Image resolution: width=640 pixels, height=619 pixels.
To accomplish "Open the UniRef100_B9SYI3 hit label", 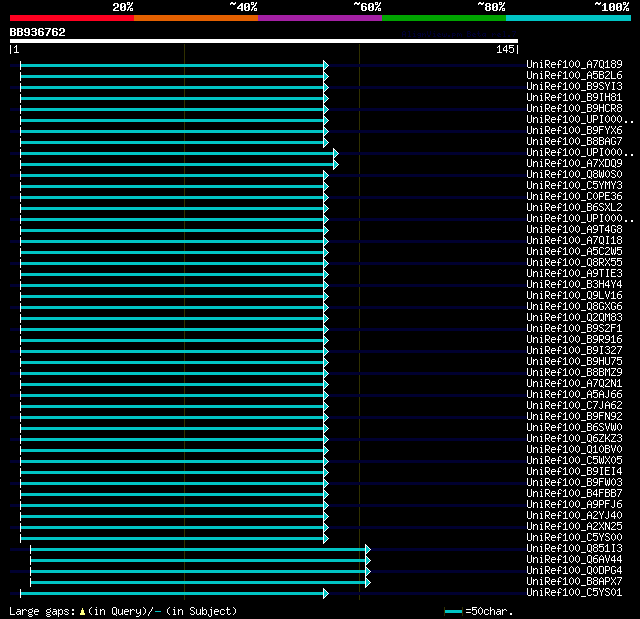I will 574,87.
